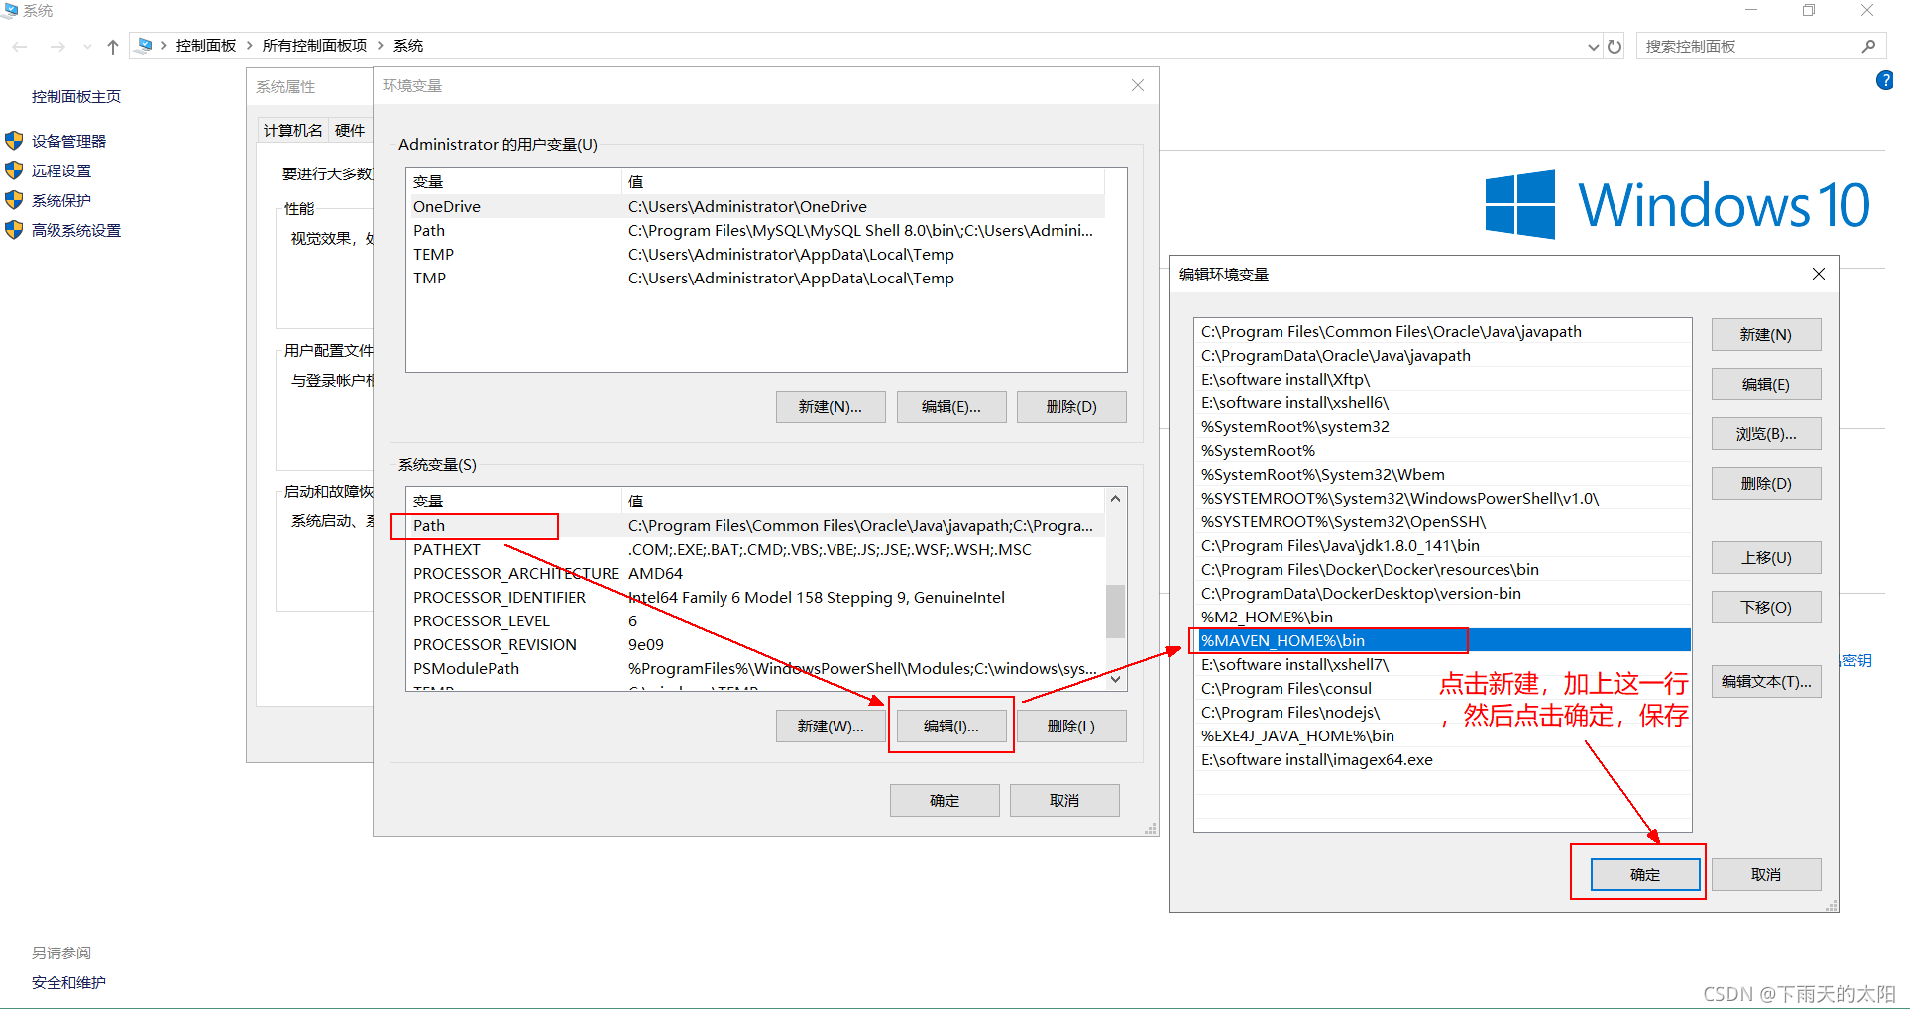Click 新建(W)... under system variables
Viewport: 1910px width, 1012px height.
click(x=830, y=726)
